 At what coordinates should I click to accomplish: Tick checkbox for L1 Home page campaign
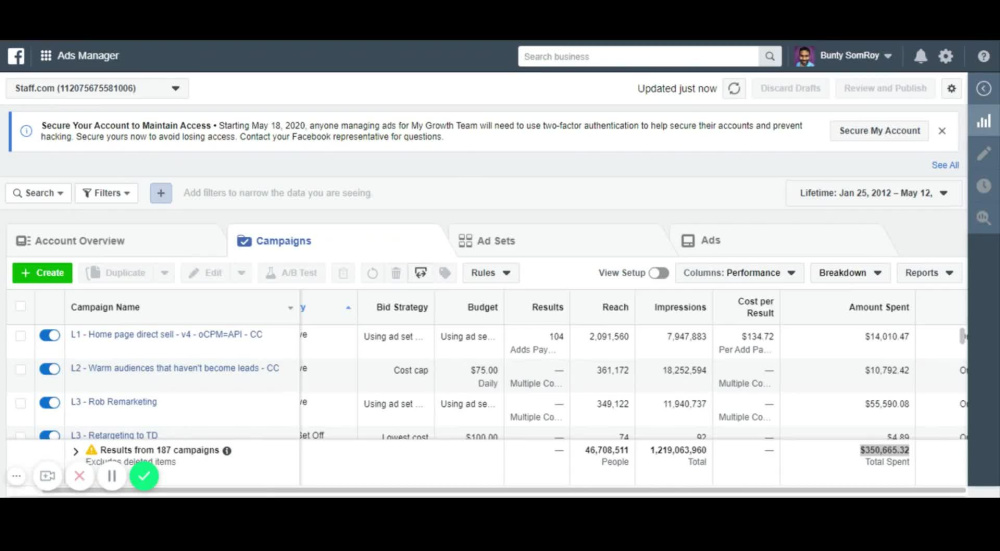(20, 335)
